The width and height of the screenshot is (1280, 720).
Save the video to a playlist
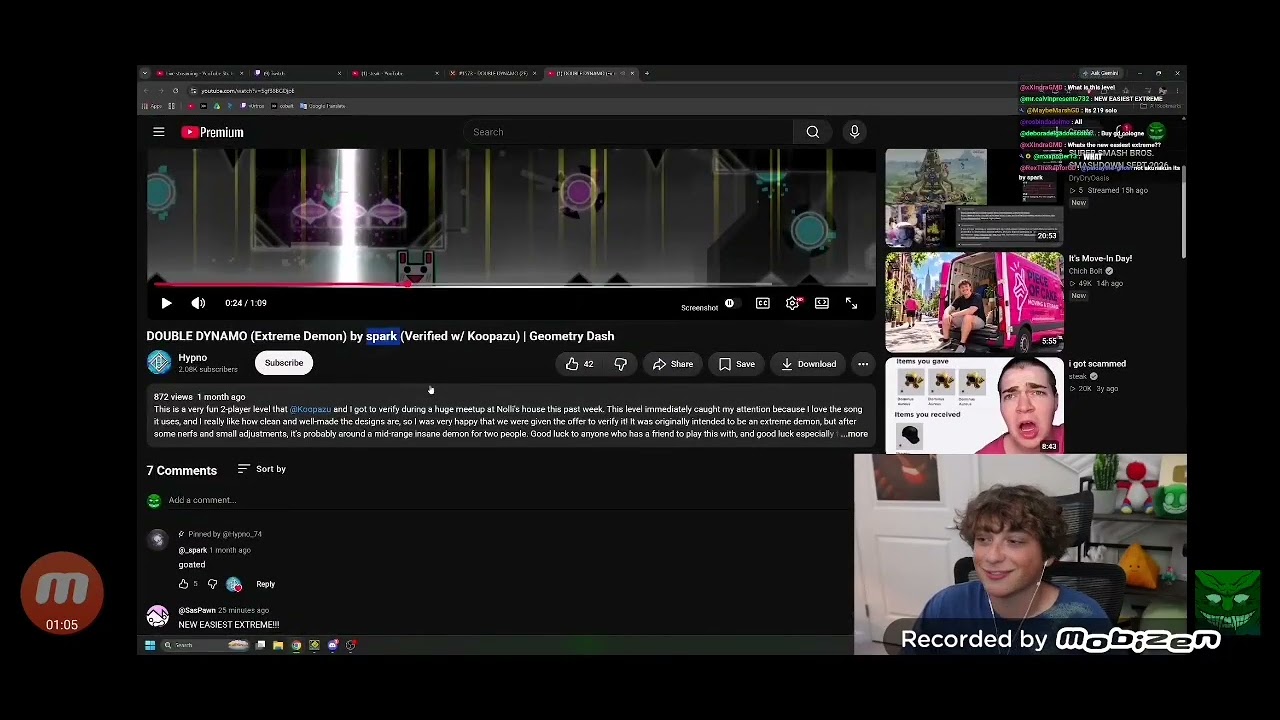point(737,364)
